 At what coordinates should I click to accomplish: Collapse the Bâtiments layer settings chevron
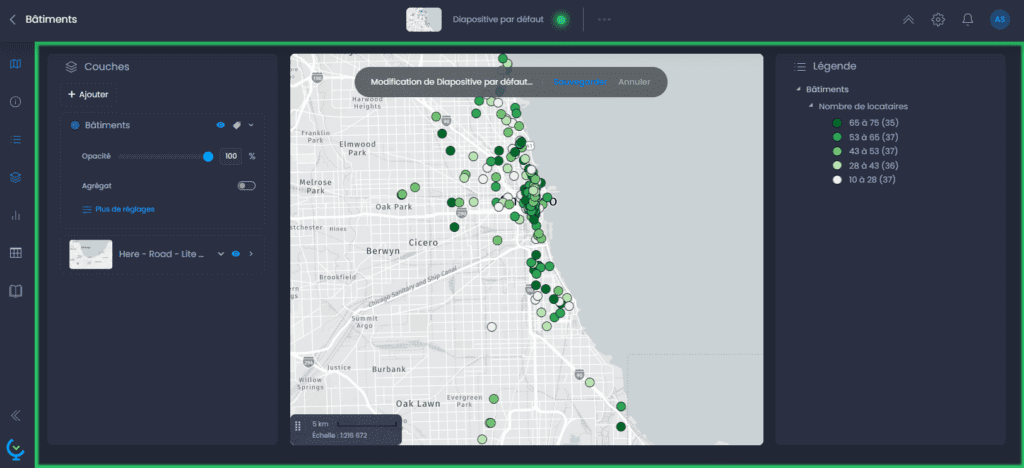tap(251, 125)
